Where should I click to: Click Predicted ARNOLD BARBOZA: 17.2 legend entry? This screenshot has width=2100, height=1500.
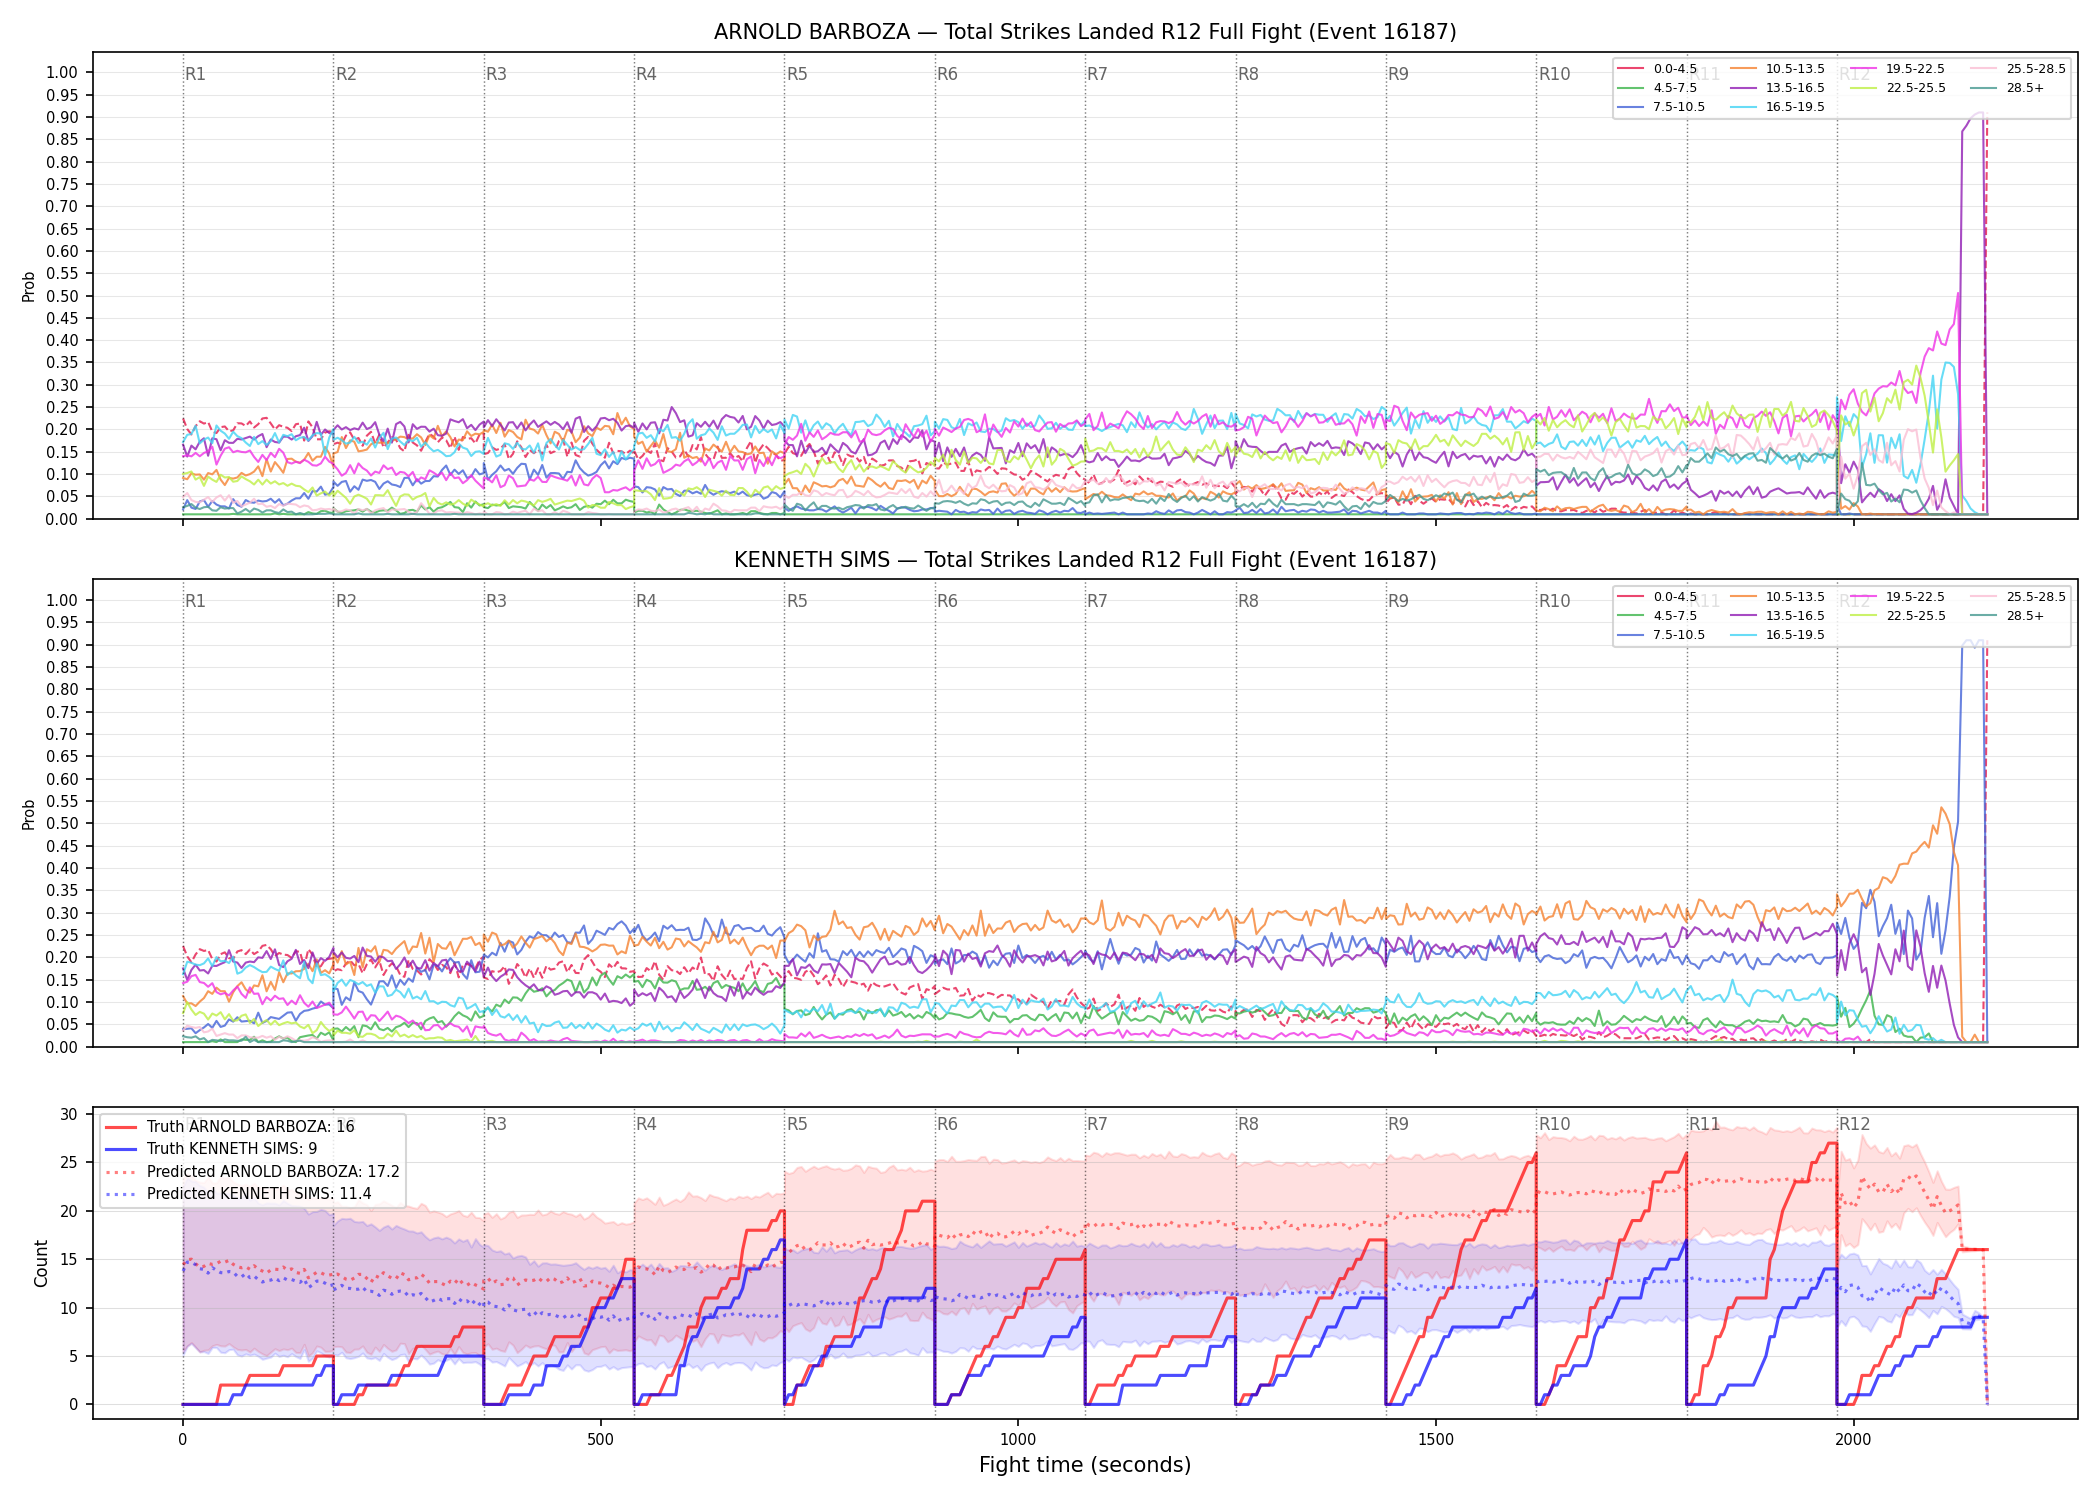pos(252,1171)
